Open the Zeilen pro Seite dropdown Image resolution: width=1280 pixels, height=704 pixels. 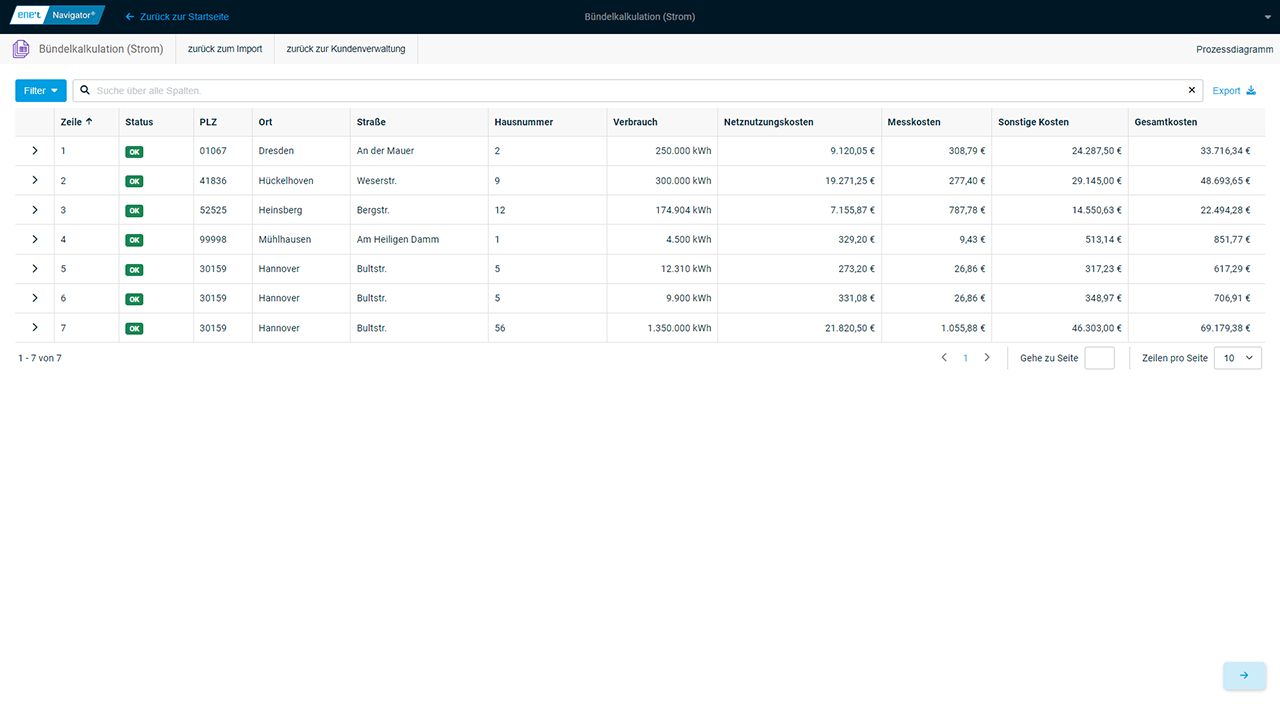click(1237, 358)
